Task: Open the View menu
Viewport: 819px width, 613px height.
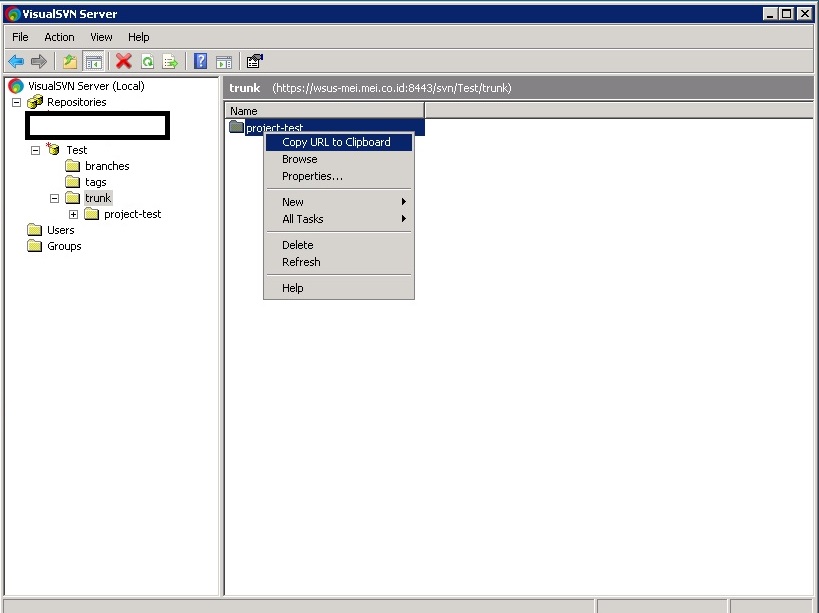Action: point(101,37)
